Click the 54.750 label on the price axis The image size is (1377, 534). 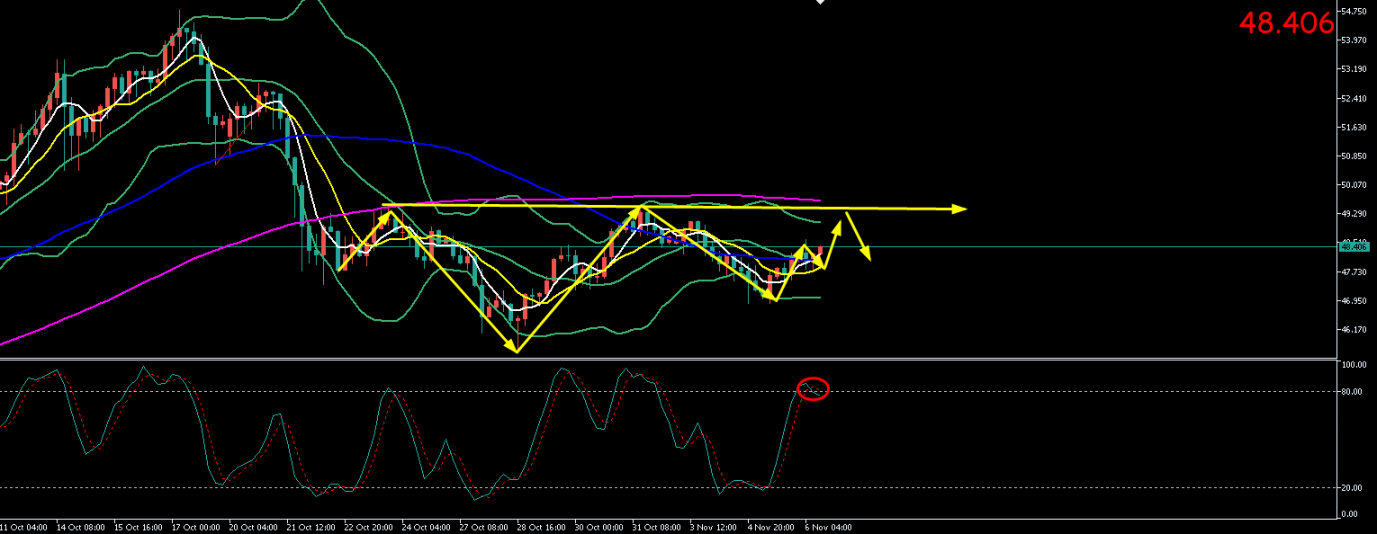click(1356, 12)
